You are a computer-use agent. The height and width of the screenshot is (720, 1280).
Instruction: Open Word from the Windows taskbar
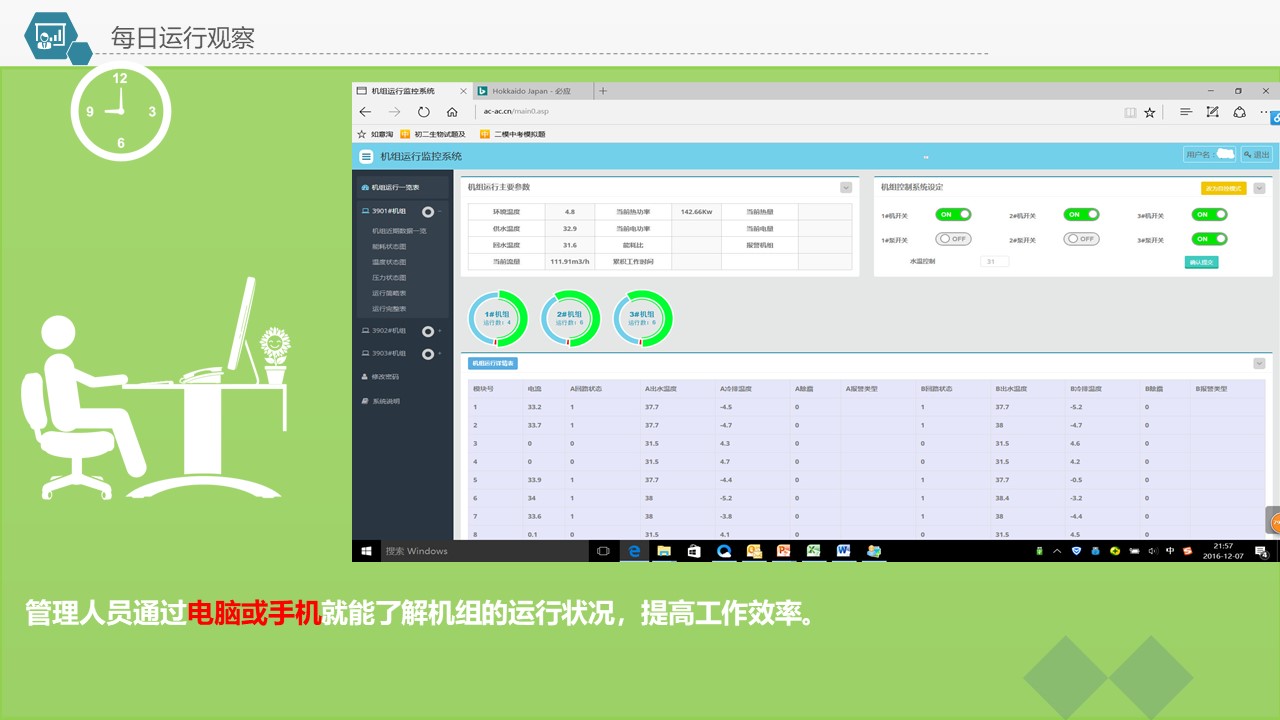point(843,551)
